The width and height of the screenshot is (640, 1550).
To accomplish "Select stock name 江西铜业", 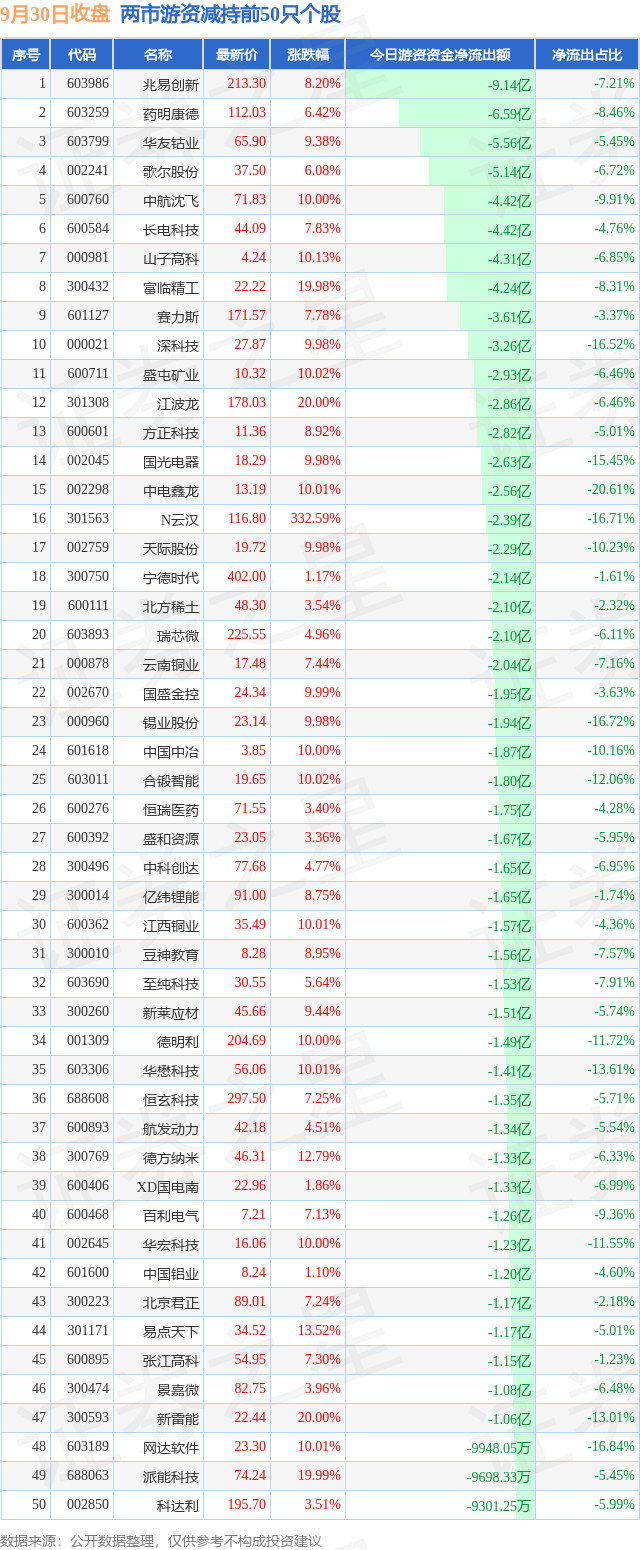I will pyautogui.click(x=171, y=926).
